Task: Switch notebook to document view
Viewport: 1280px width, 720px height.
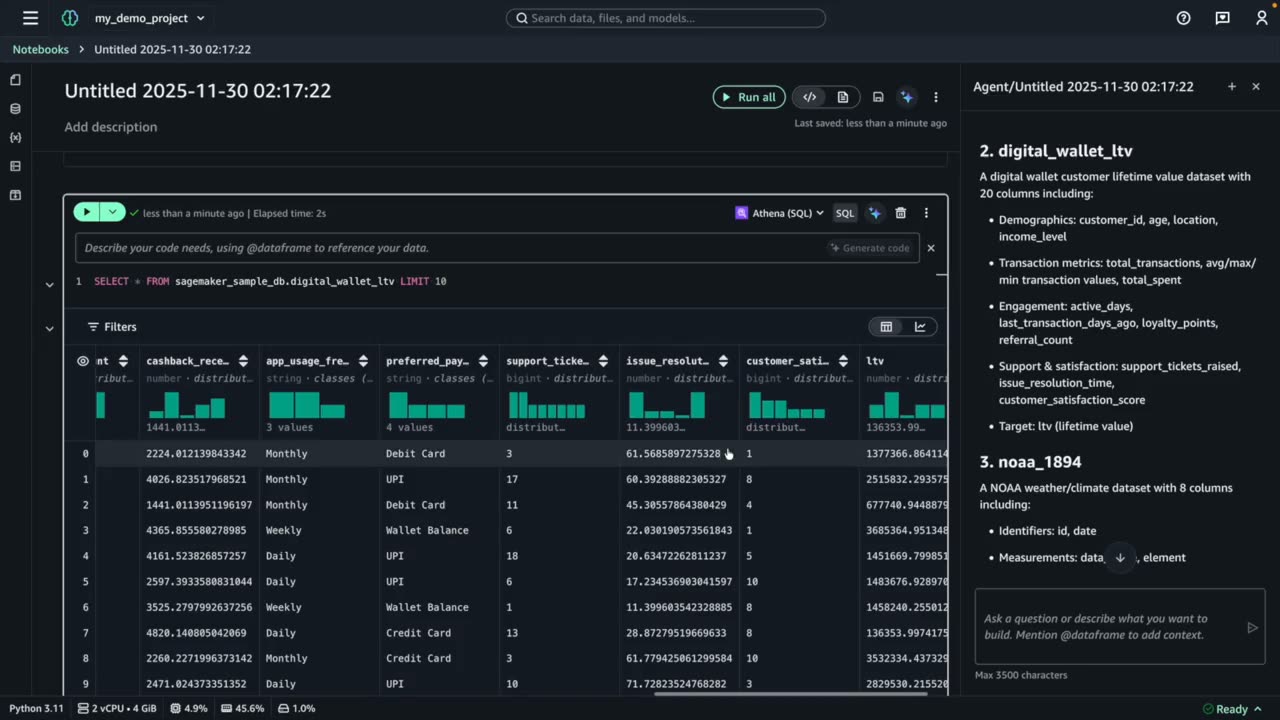Action: pos(843,97)
